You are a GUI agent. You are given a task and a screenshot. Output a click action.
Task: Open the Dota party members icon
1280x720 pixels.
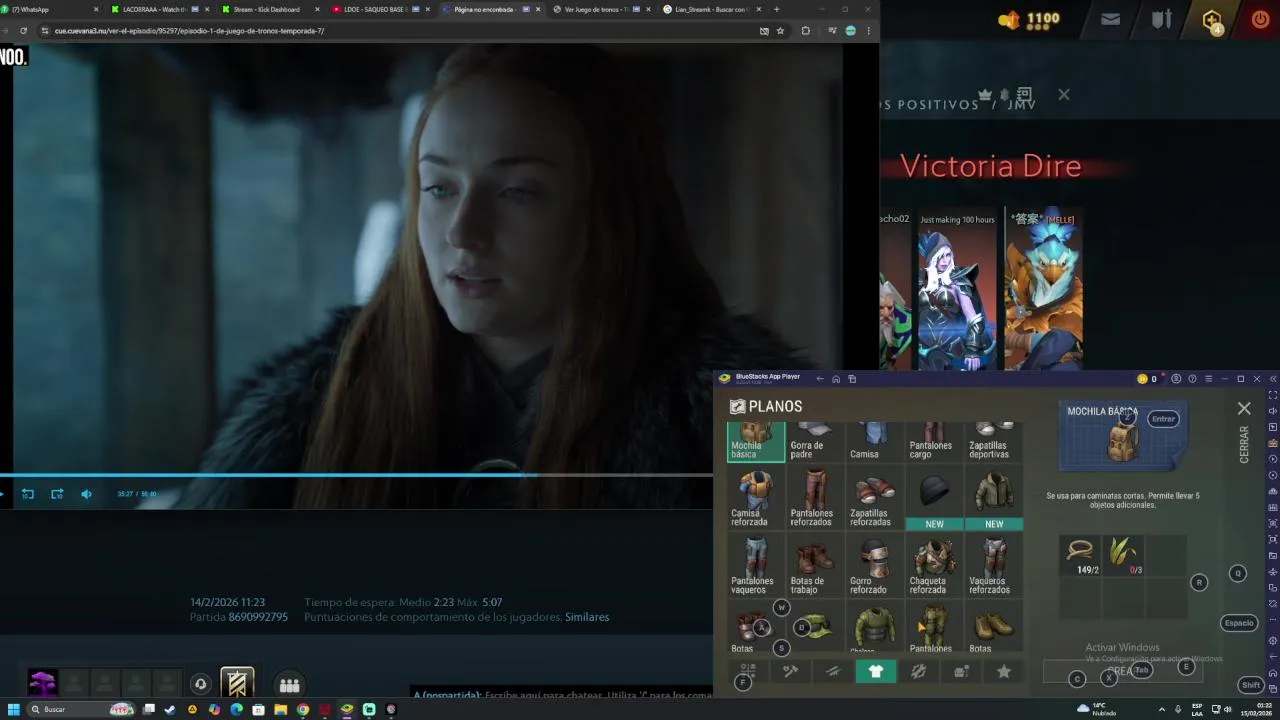[x=289, y=685]
